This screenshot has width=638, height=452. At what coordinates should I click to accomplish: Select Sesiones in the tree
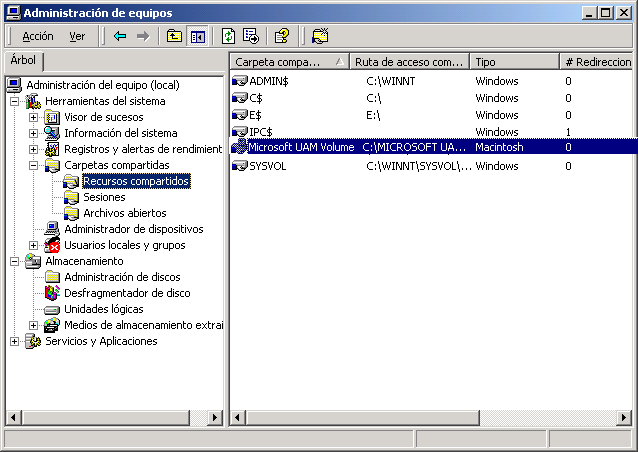tap(104, 197)
